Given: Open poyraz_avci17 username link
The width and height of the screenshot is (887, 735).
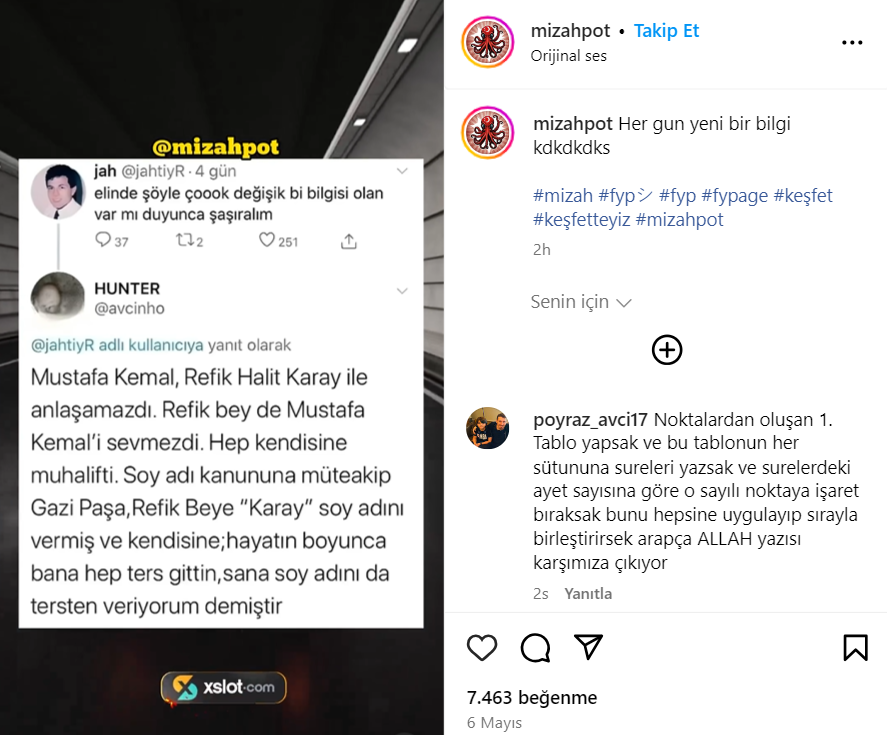Looking at the screenshot, I should (591, 420).
